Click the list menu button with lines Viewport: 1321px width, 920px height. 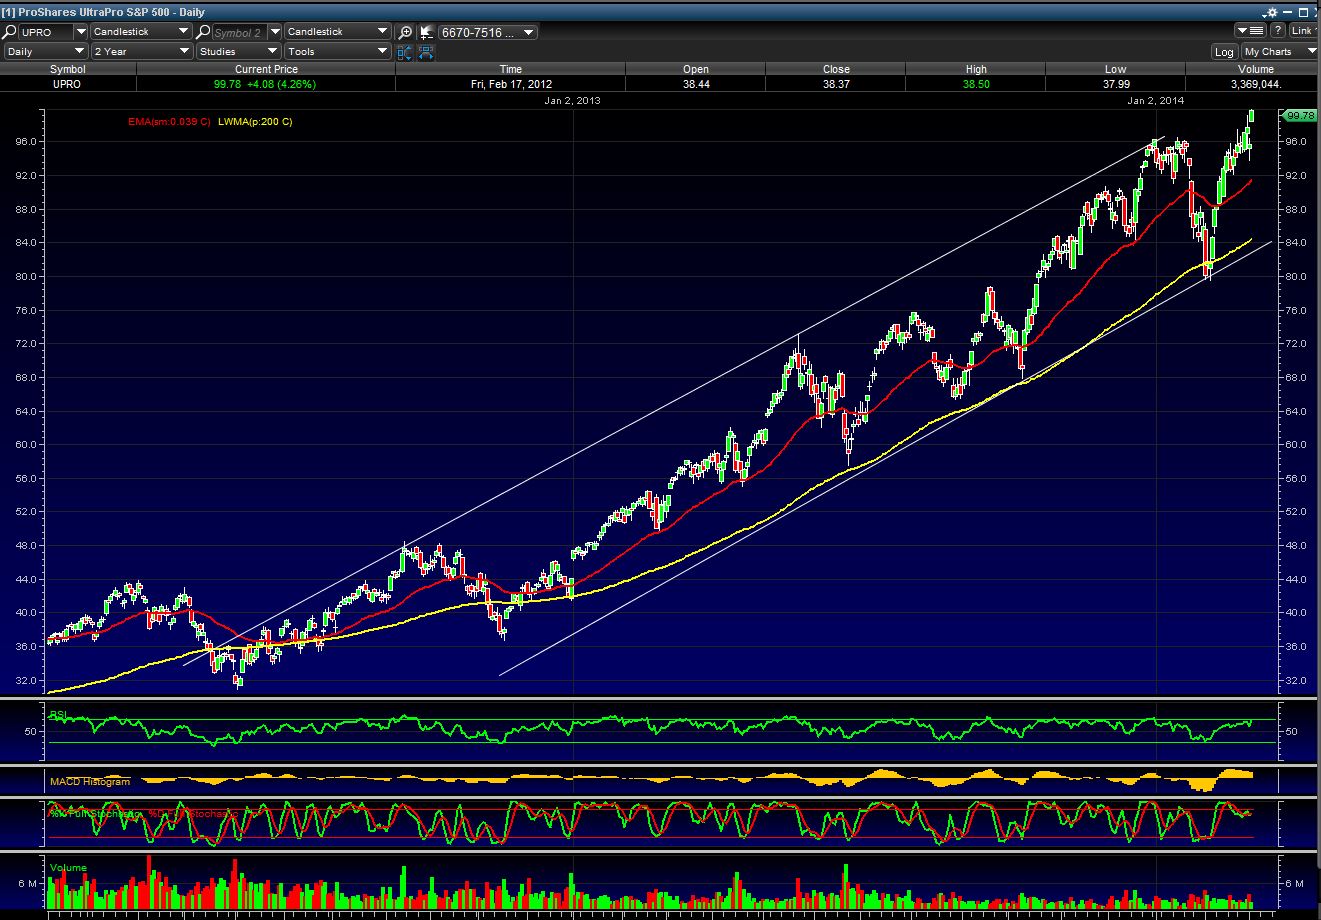coord(1250,32)
